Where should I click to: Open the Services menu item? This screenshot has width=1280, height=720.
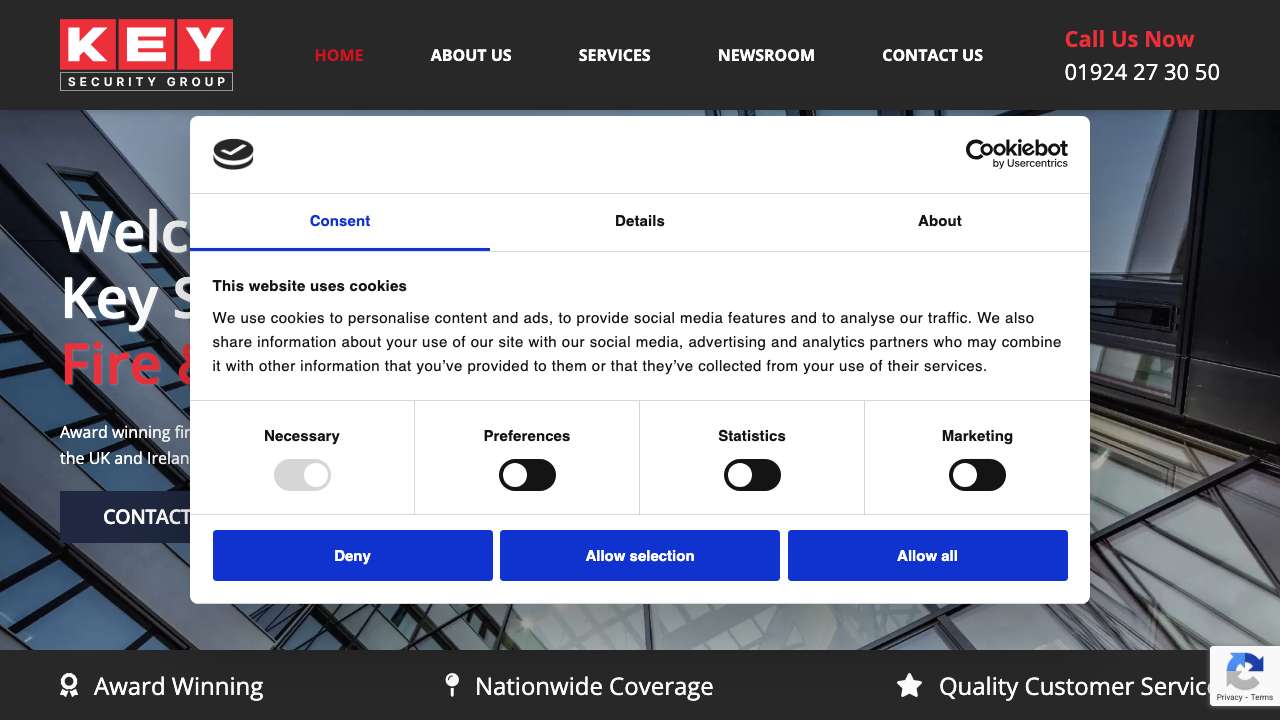[x=614, y=55]
